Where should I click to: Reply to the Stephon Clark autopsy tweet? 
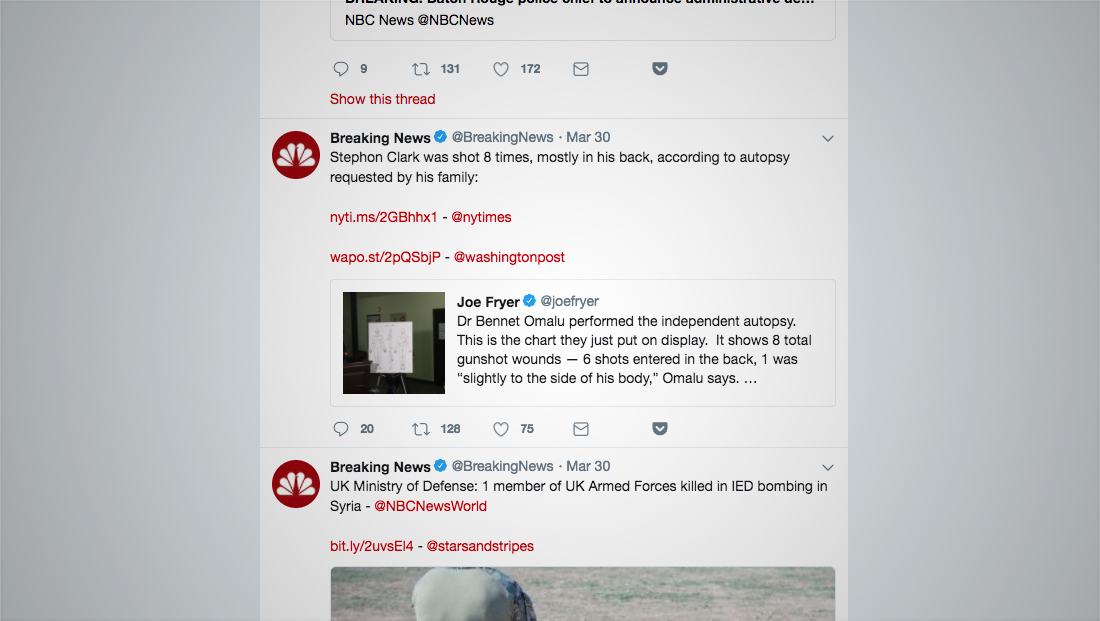(340, 428)
